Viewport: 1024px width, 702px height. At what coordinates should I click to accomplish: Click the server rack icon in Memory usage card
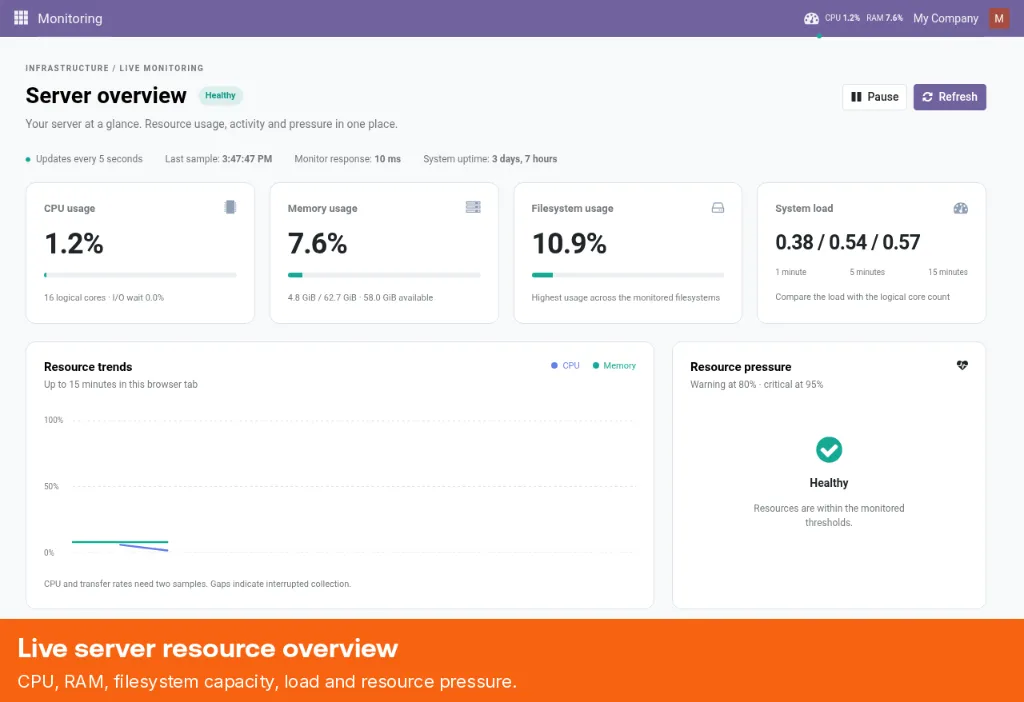tap(473, 207)
